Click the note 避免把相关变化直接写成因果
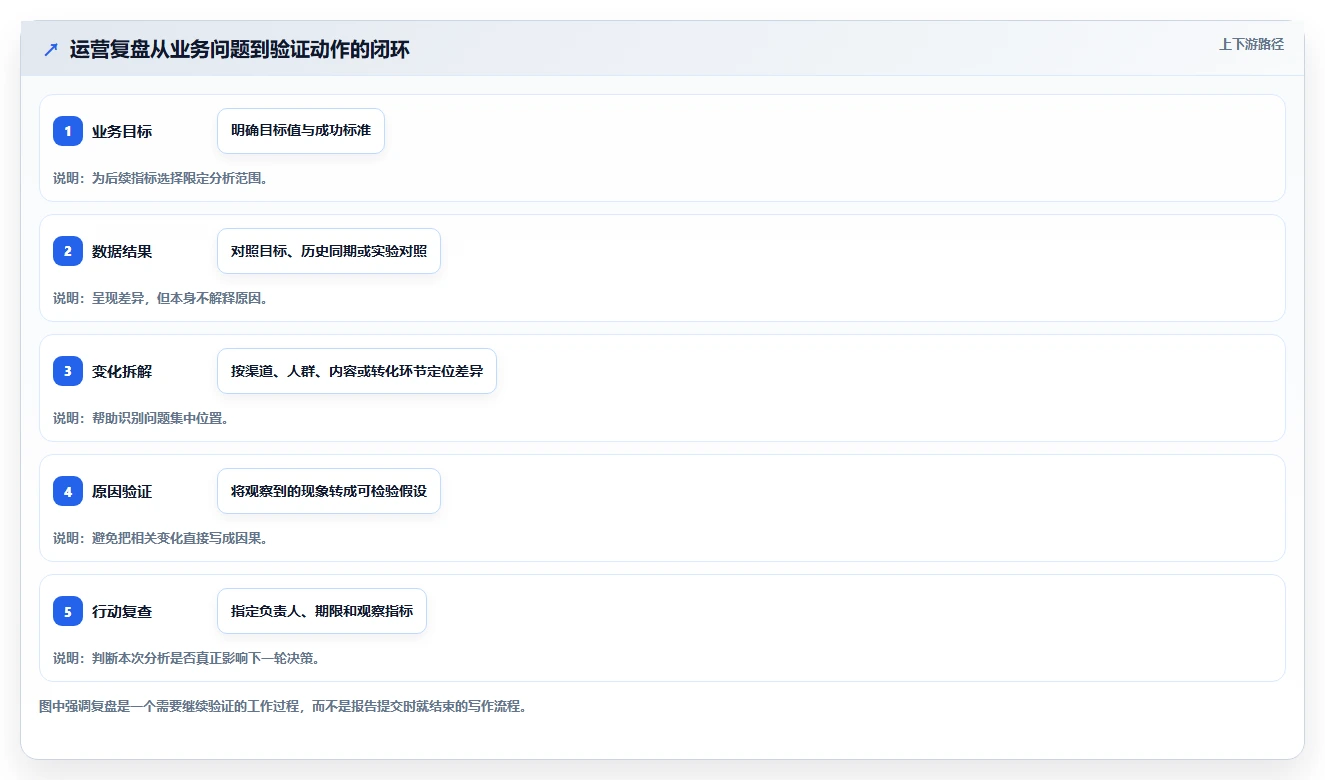Screen dimensions: 1325x780 point(179,538)
